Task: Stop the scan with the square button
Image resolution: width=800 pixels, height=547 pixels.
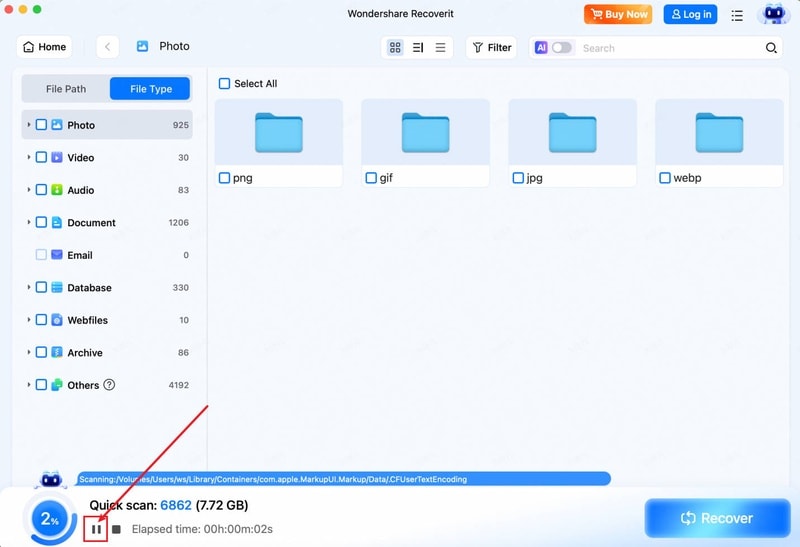Action: tap(116, 529)
